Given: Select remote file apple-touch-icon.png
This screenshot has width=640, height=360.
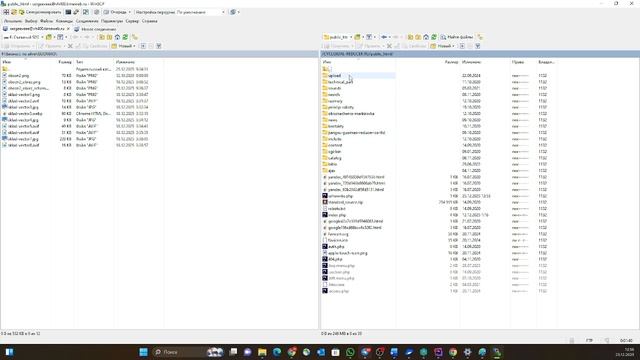Looking at the screenshot, I should pyautogui.click(x=347, y=253).
